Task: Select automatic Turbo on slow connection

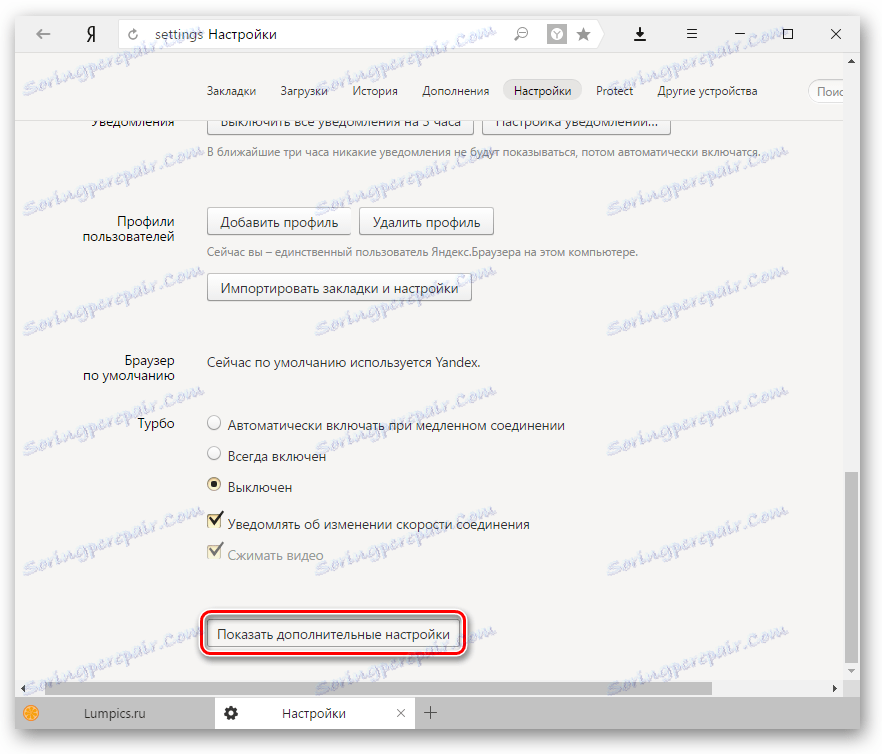Action: 214,423
